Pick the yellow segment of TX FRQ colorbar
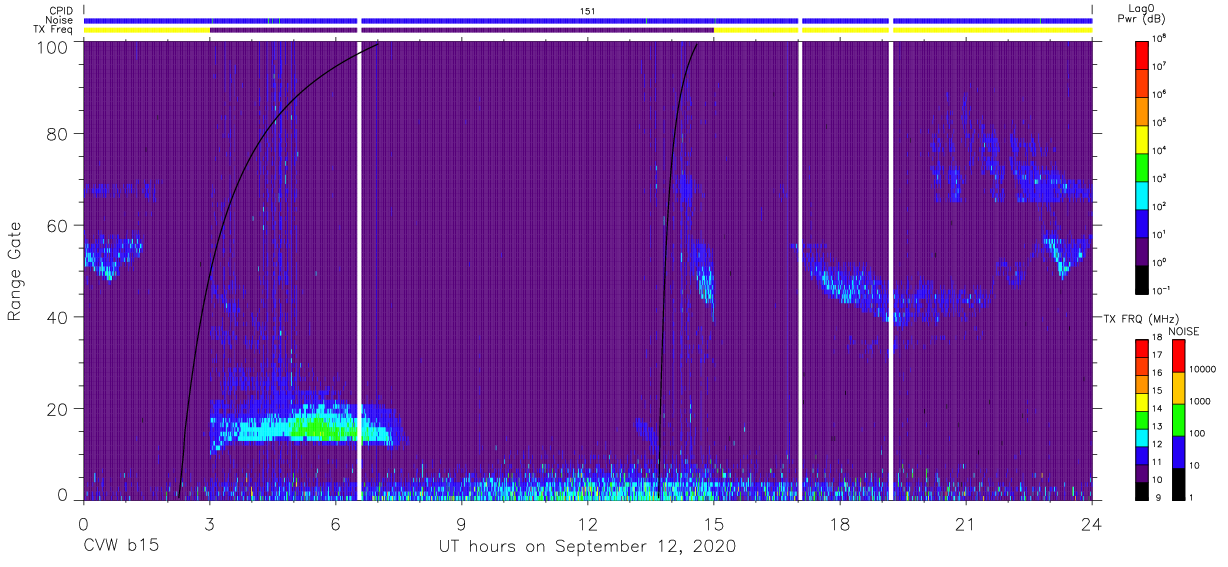The width and height of the screenshot is (1228, 567). pos(1142,401)
